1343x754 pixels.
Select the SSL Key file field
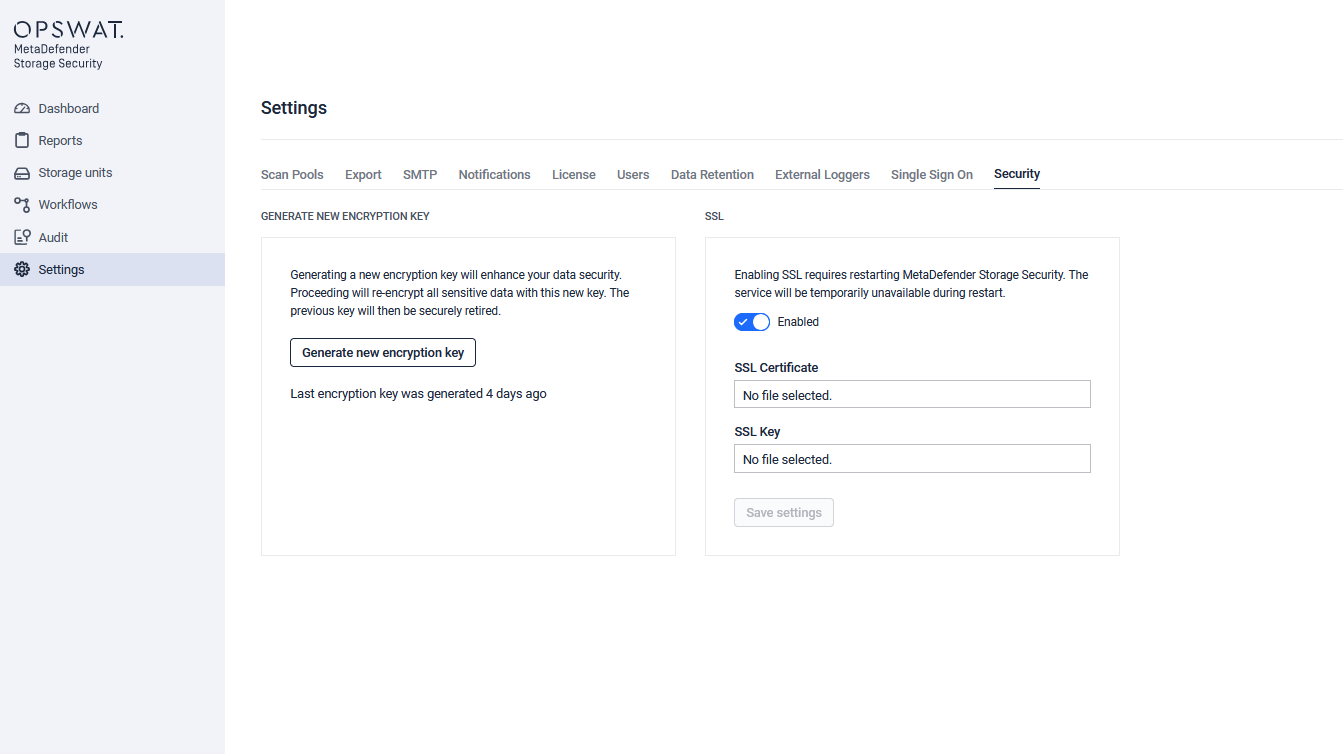[912, 459]
